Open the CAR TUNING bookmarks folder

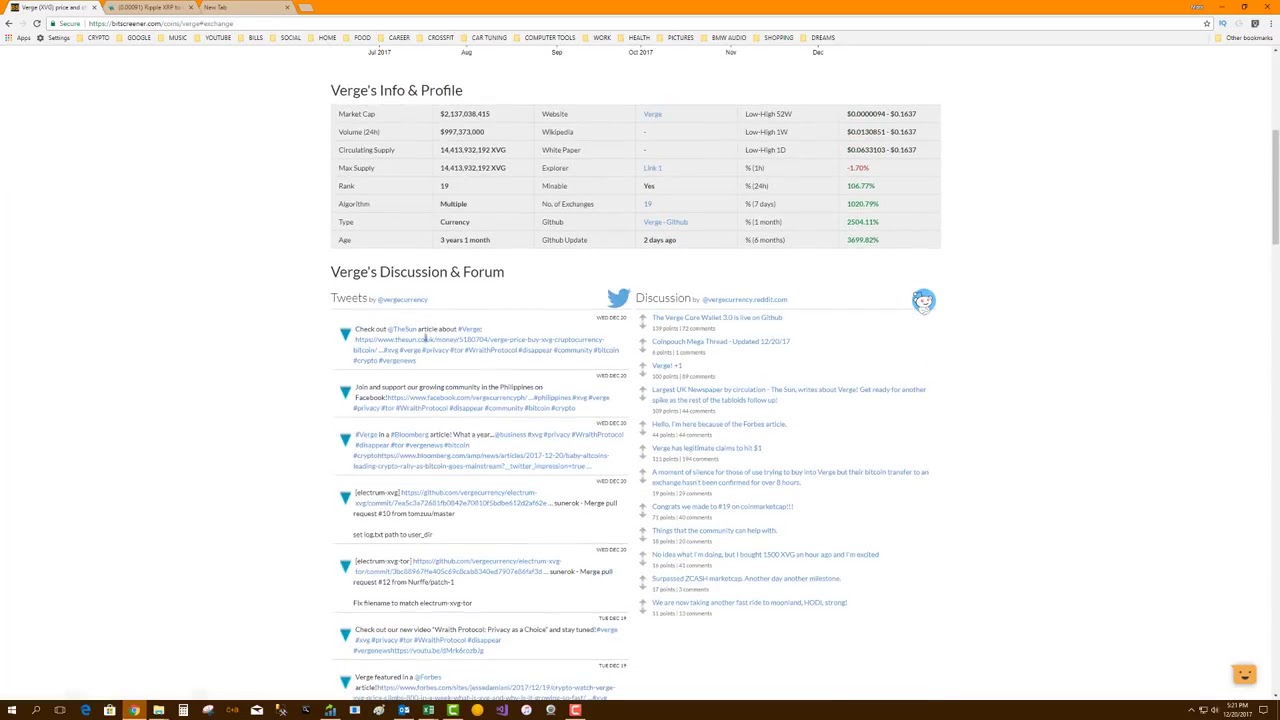483,38
